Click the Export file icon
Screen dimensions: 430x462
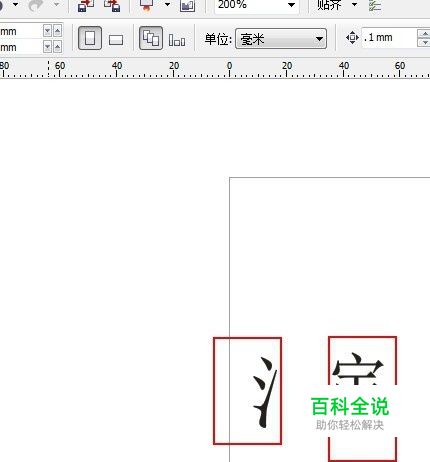(112, 5)
